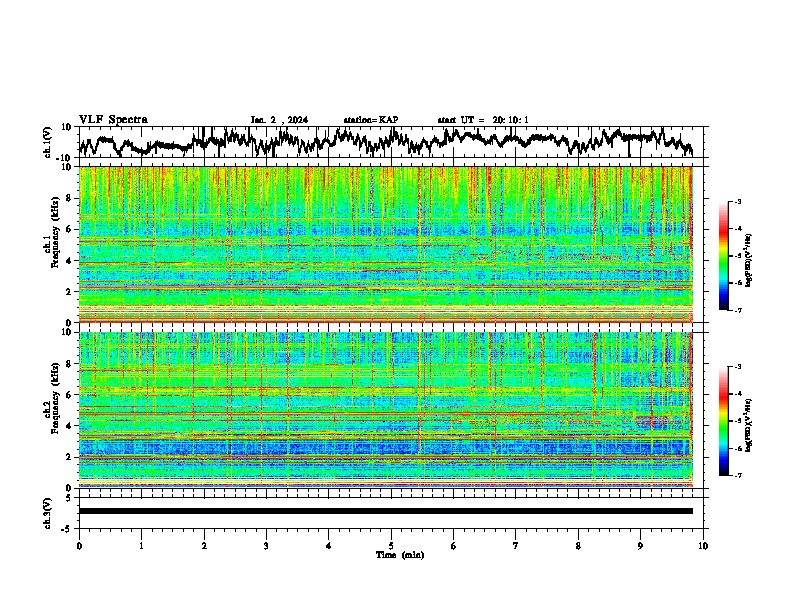The height and width of the screenshot is (612, 792).
Task: Click the ch.2 spectrogram color scale bar
Action: (x=724, y=421)
